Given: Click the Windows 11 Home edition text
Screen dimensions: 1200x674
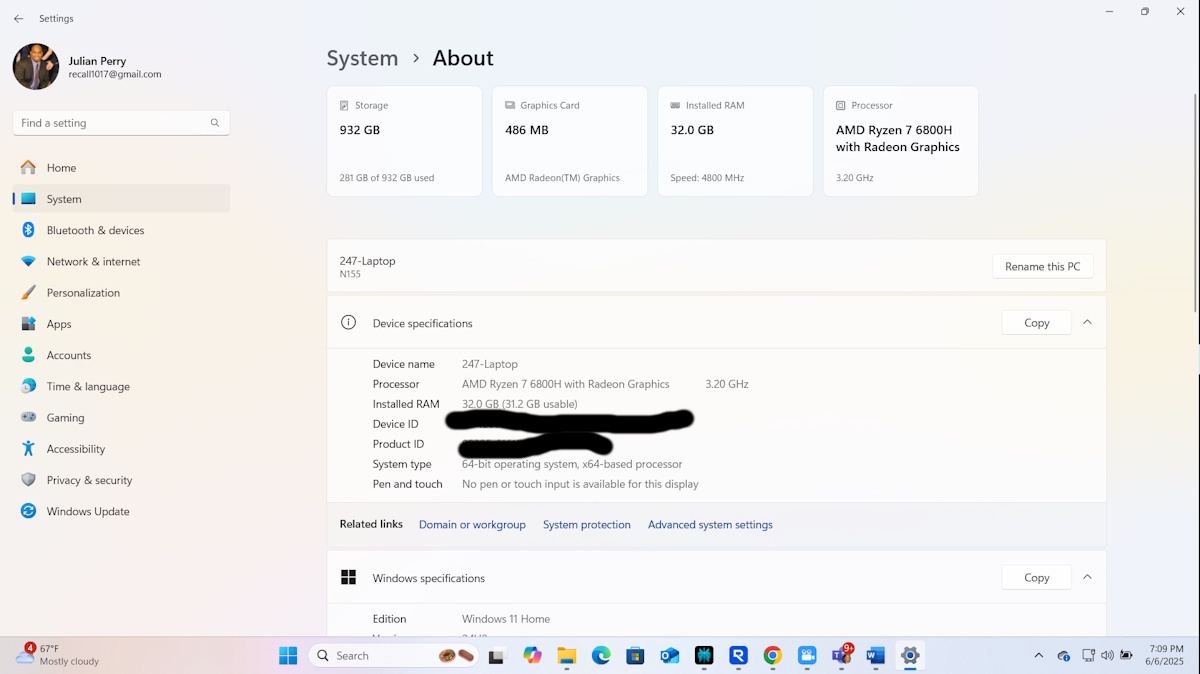Looking at the screenshot, I should click(x=506, y=619).
